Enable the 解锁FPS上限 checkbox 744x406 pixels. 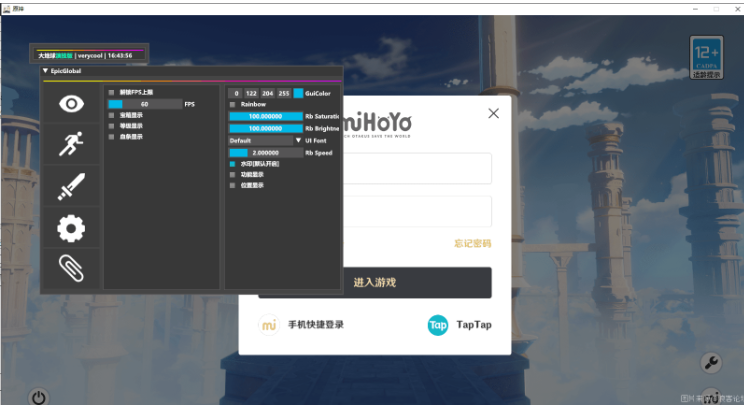tap(112, 92)
